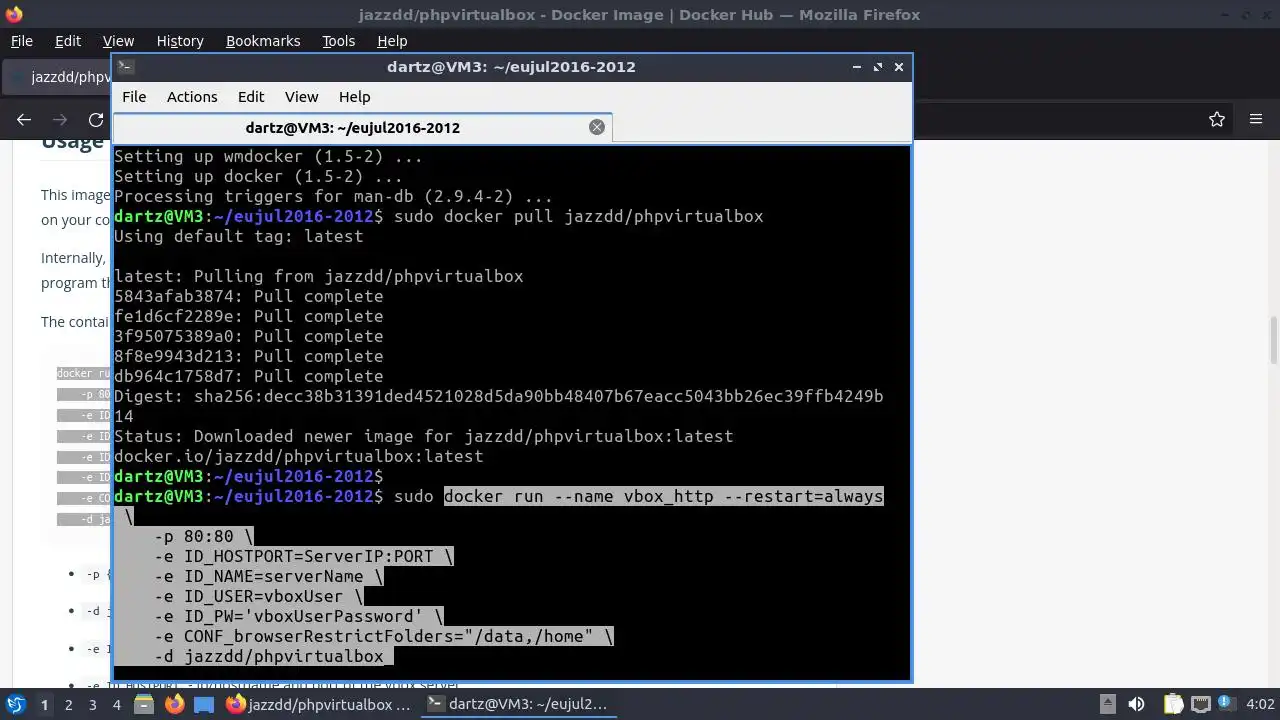Click 'db964c1758d7: Pull complete' line
This screenshot has height=720, width=1280.
coord(248,376)
